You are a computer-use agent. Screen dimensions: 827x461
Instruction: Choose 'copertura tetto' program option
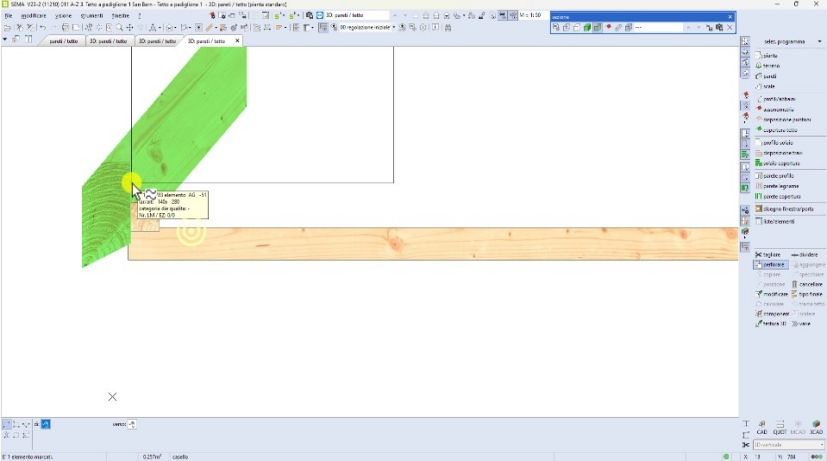pos(779,130)
